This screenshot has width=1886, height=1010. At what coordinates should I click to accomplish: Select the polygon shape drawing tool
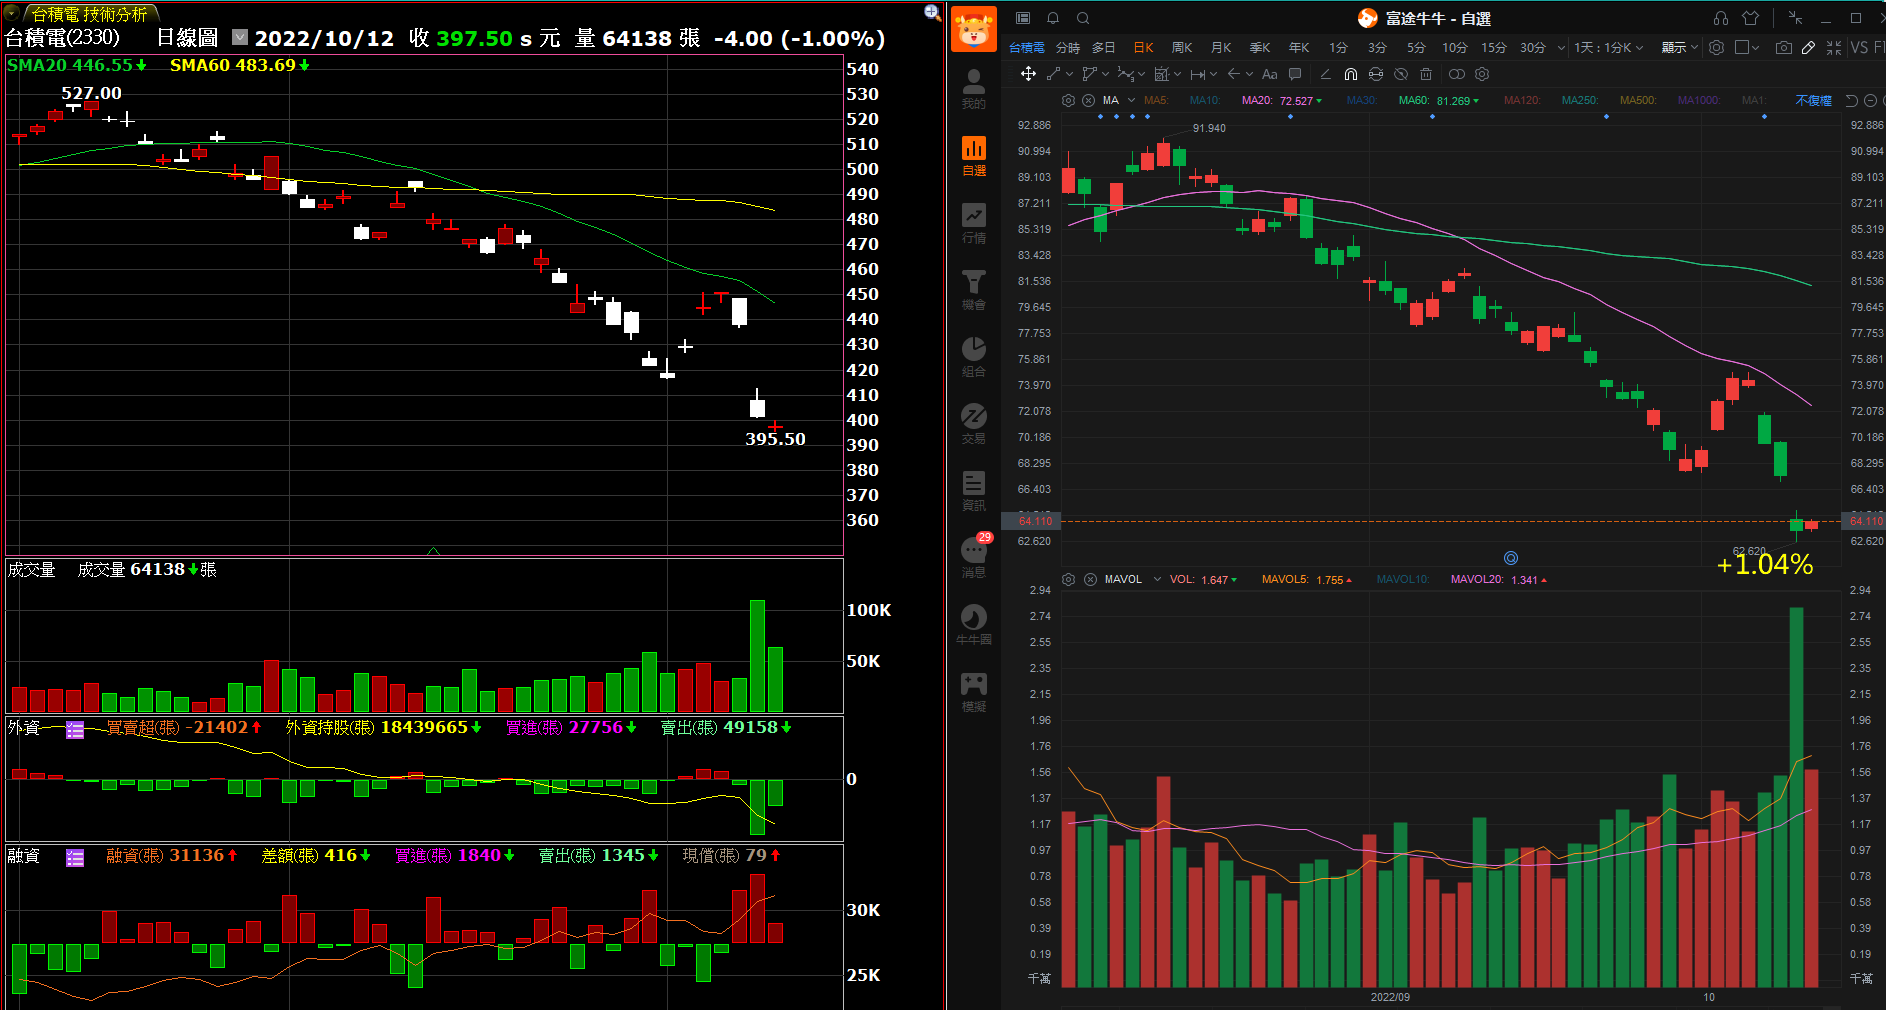click(1090, 74)
